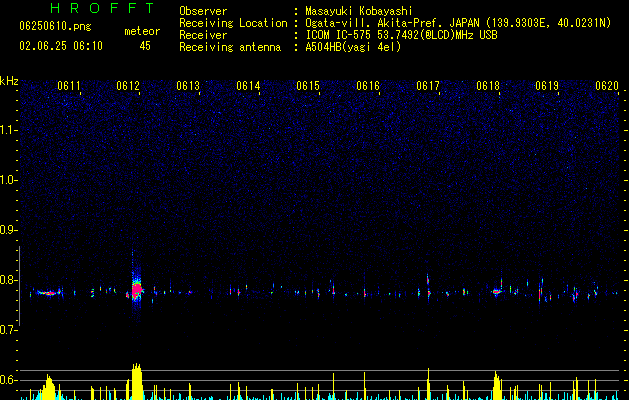The width and height of the screenshot is (629, 400).
Task: Click the 0619 time axis marker
Action: coord(547,85)
